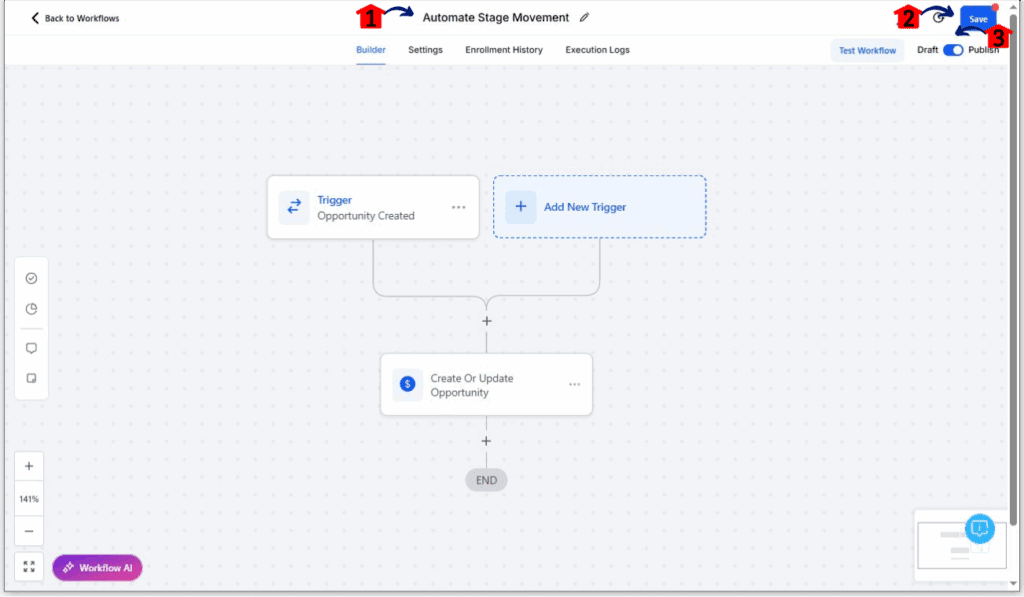Click the Test Workflow button
1024x597 pixels.
click(x=866, y=50)
